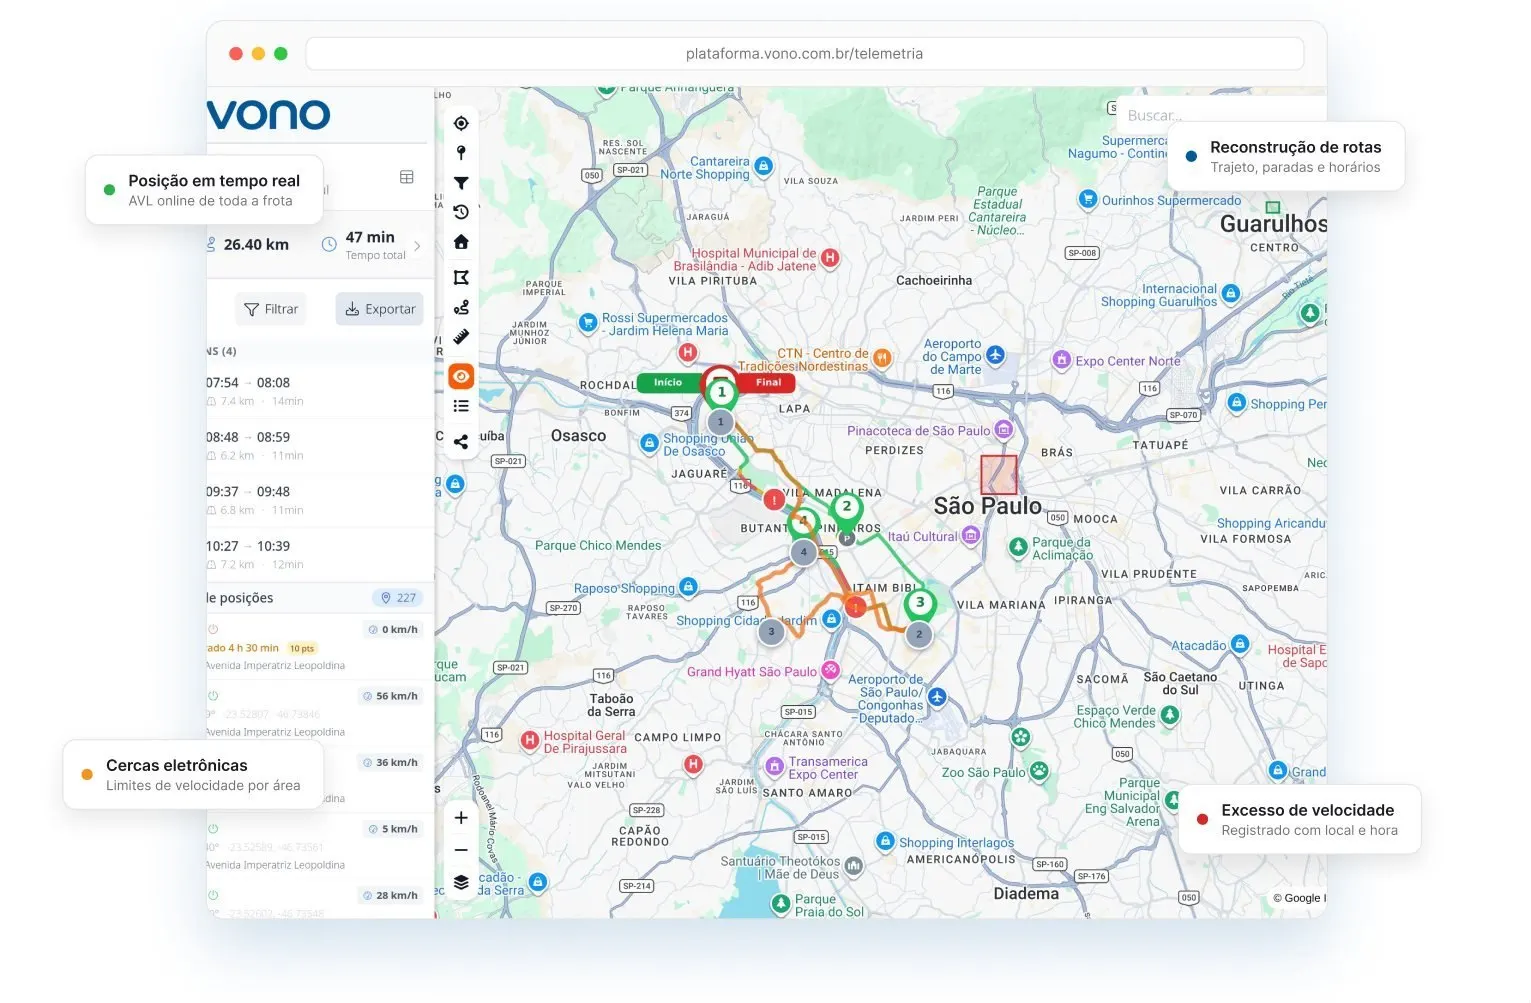1531x1003 pixels.
Task: Click the Vono logo
Action: (x=268, y=116)
